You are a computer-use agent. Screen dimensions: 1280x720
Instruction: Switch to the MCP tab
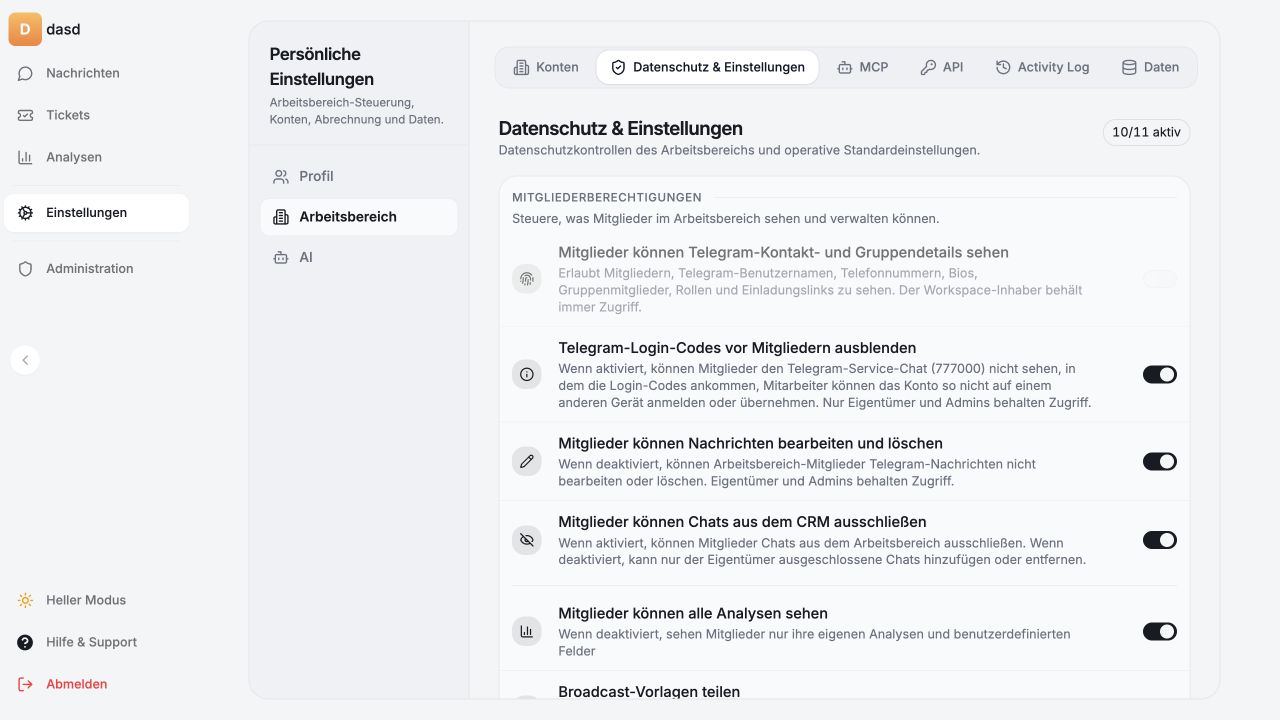click(862, 67)
